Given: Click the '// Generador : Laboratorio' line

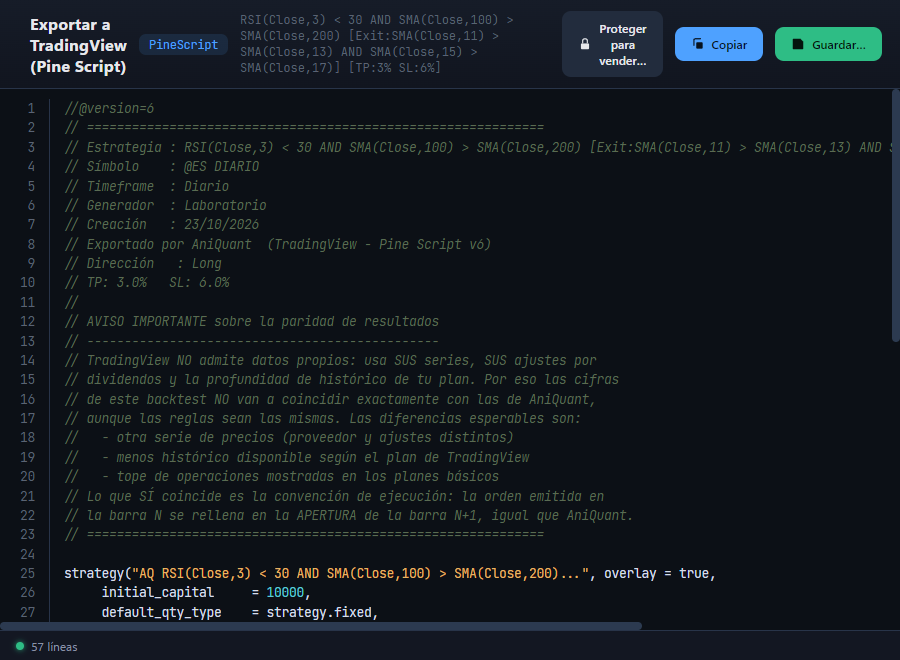Looking at the screenshot, I should 165,205.
